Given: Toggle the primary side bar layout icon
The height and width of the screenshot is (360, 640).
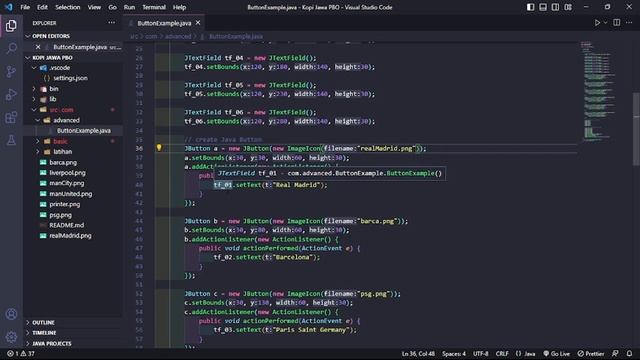Looking at the screenshot, I should click(x=530, y=7).
